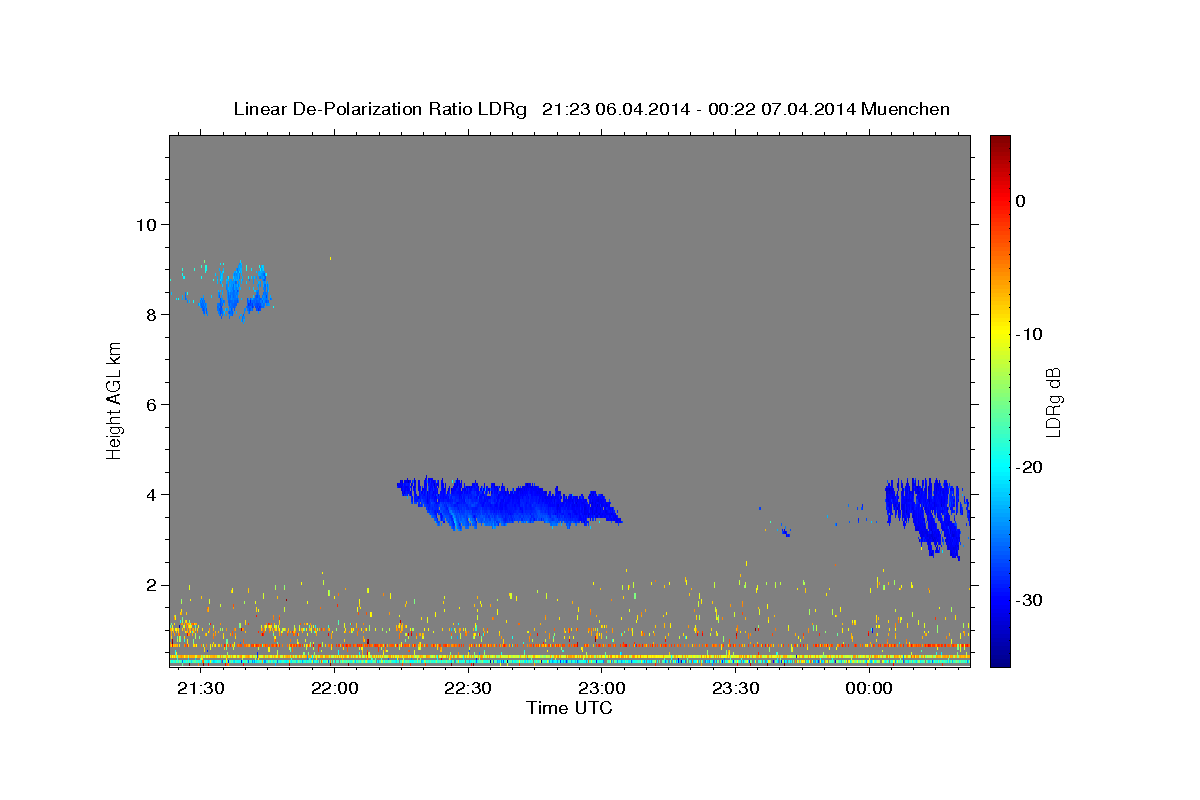Viewport: 1200px width, 800px height.
Task: Click the colorbar value -20
Action: click(x=1029, y=467)
